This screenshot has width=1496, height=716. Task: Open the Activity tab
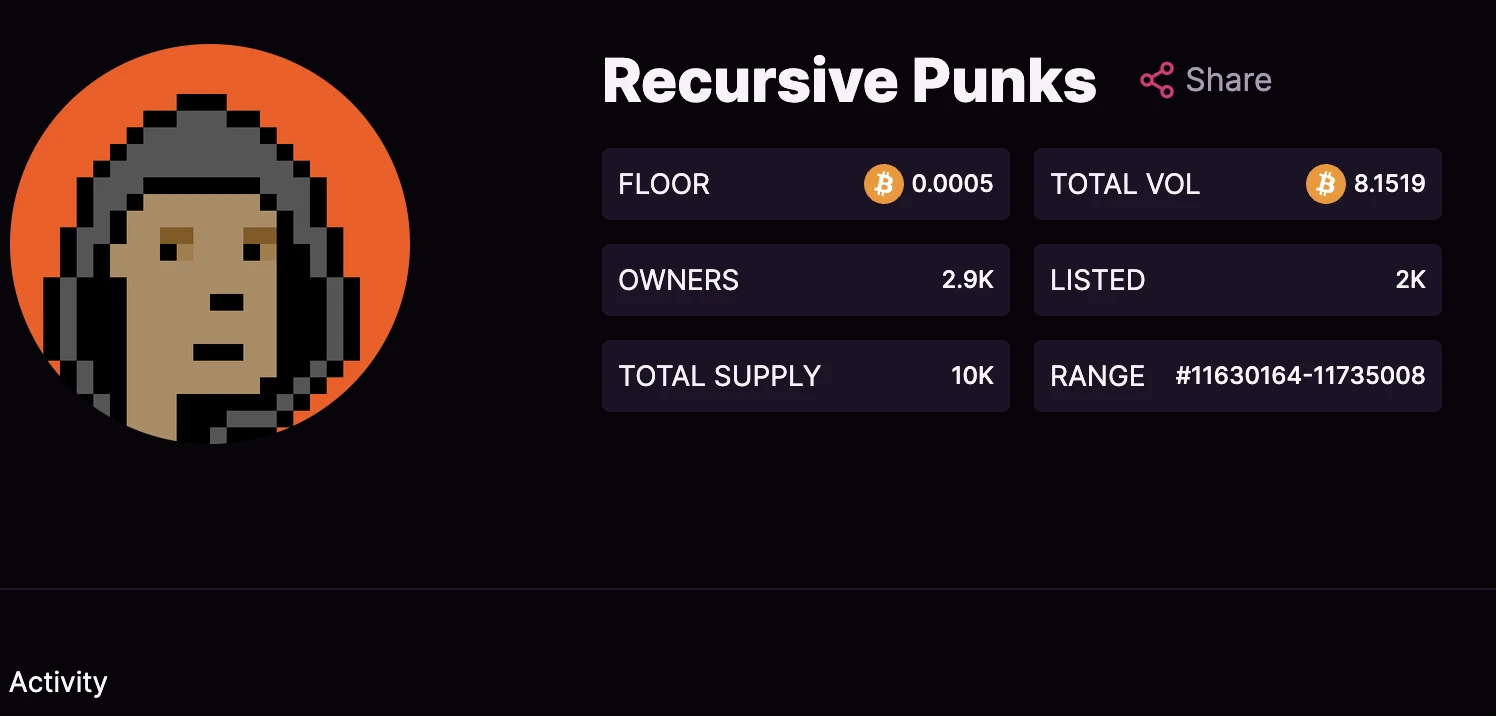point(58,683)
